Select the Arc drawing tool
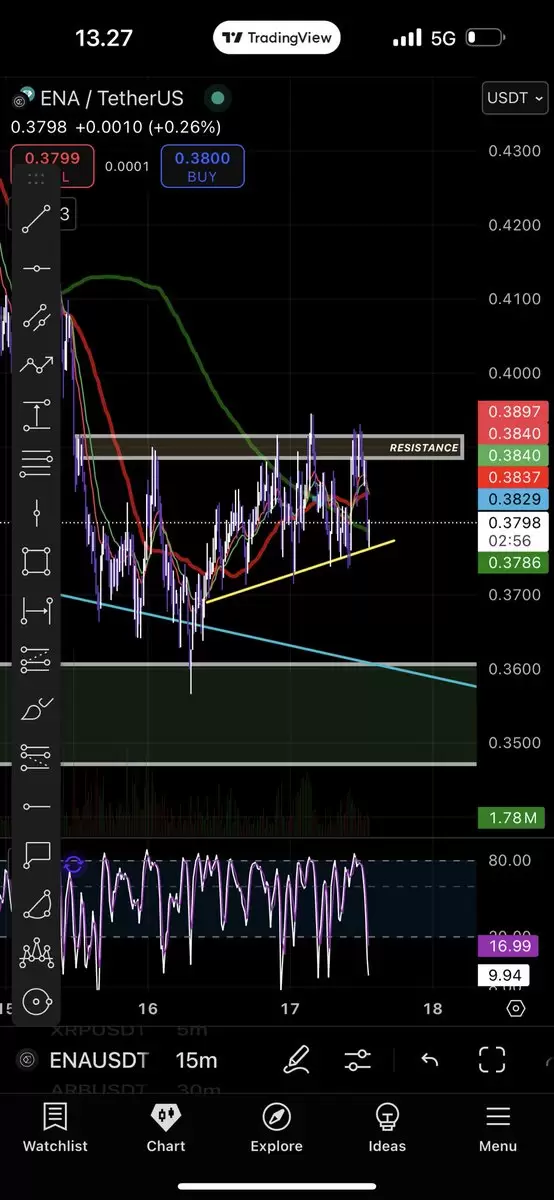Screen dimensions: 554x1200 37,903
